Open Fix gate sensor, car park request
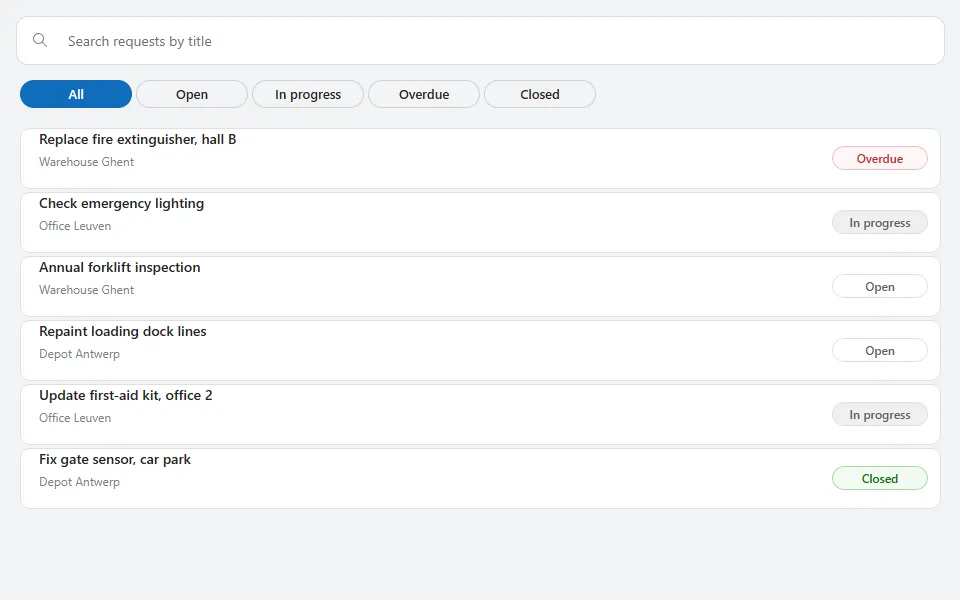This screenshot has height=600, width=960. point(480,478)
